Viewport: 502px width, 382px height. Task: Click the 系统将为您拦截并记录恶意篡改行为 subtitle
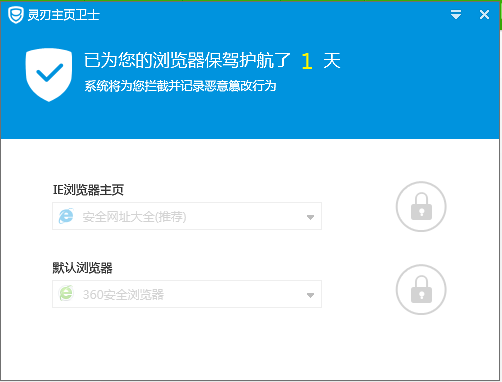point(180,86)
